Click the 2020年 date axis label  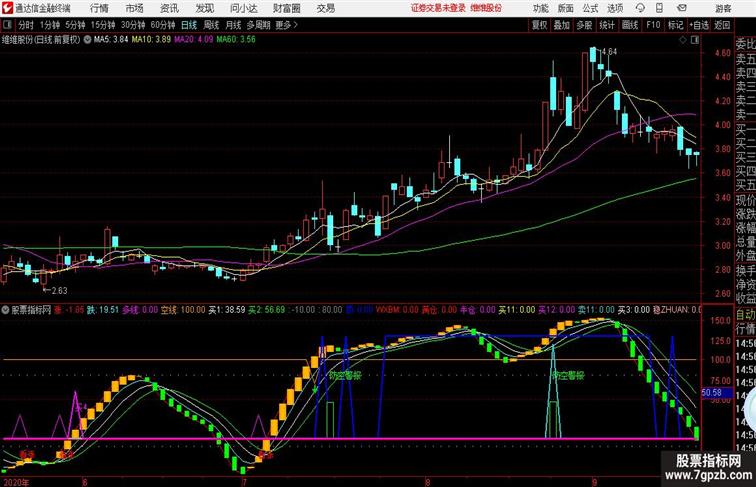point(17,482)
